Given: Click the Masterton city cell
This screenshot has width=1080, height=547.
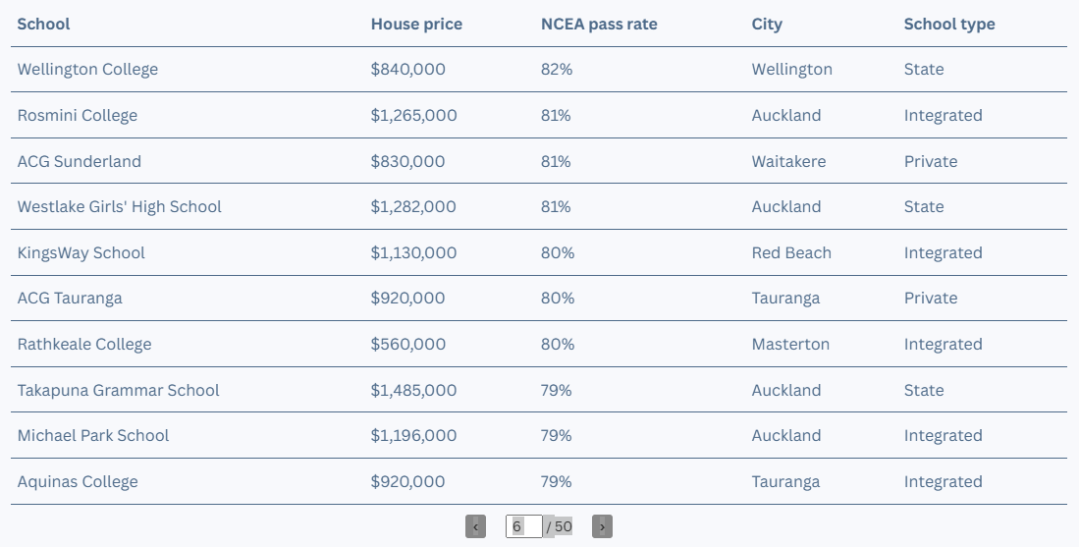Looking at the screenshot, I should (790, 344).
